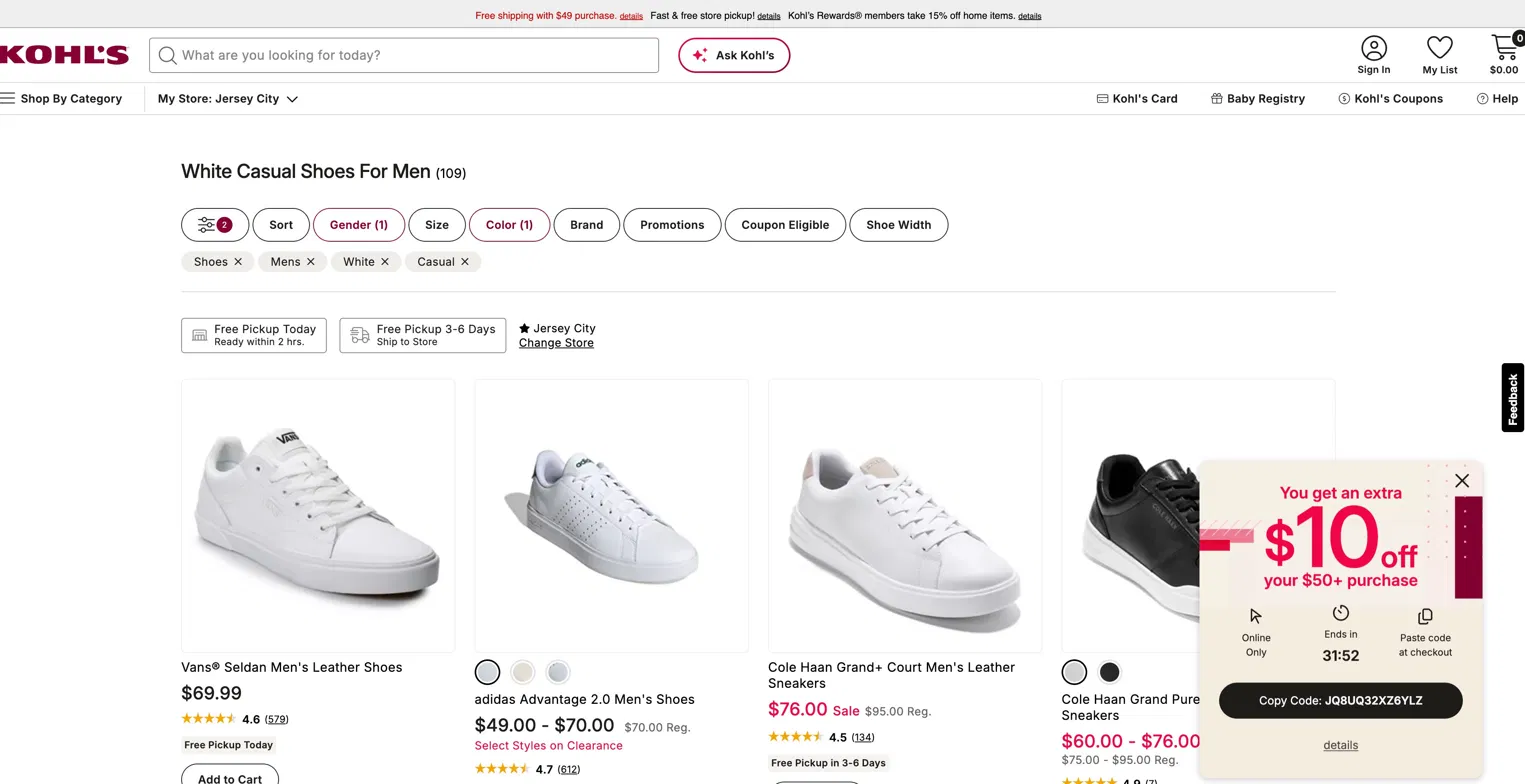Open the Shoe Width filter

pos(898,225)
